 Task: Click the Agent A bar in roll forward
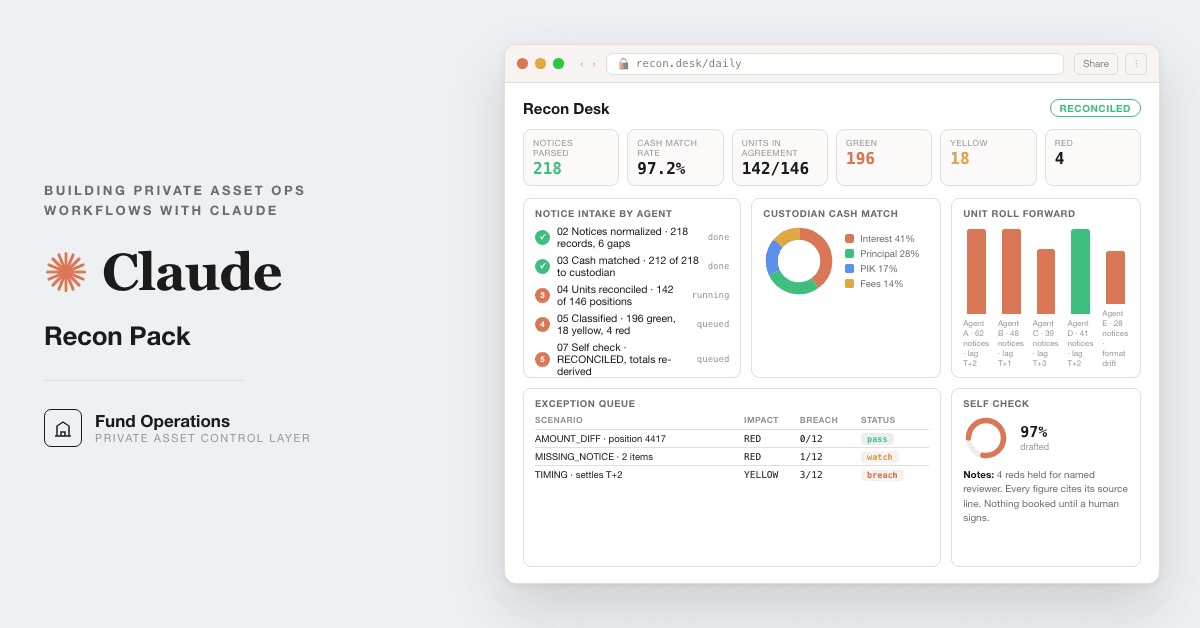click(x=976, y=272)
